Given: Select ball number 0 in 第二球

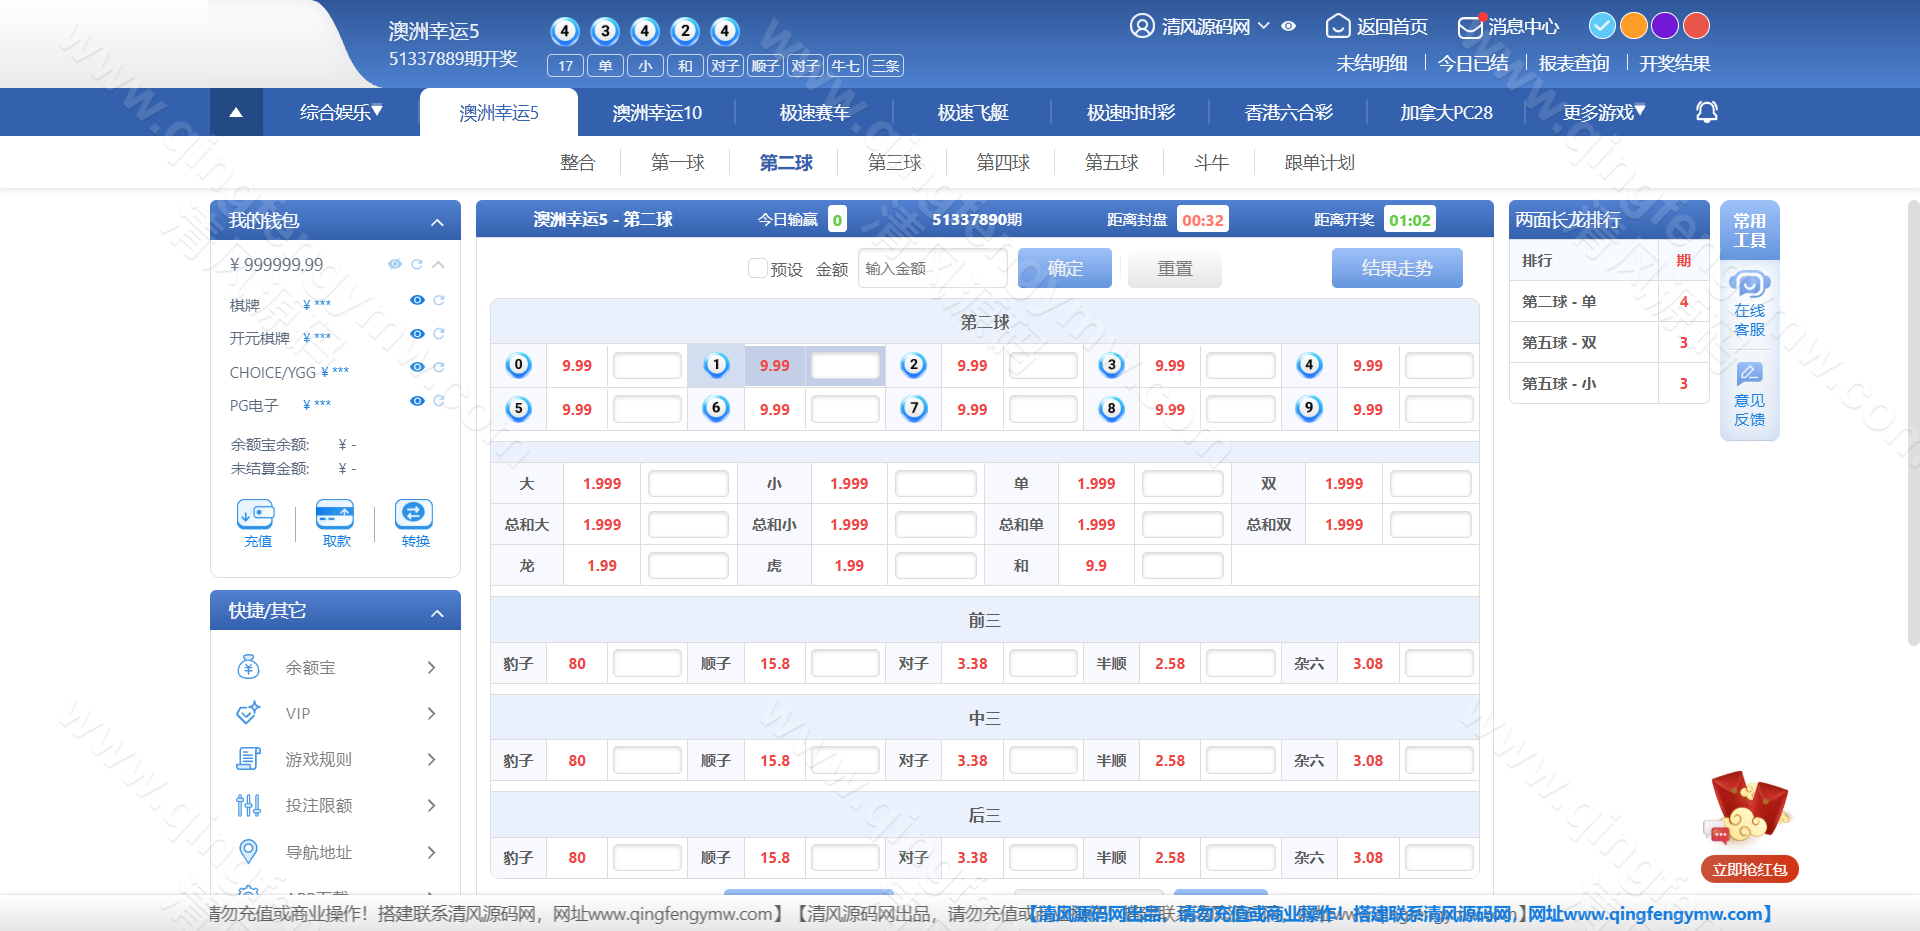Looking at the screenshot, I should click(518, 365).
